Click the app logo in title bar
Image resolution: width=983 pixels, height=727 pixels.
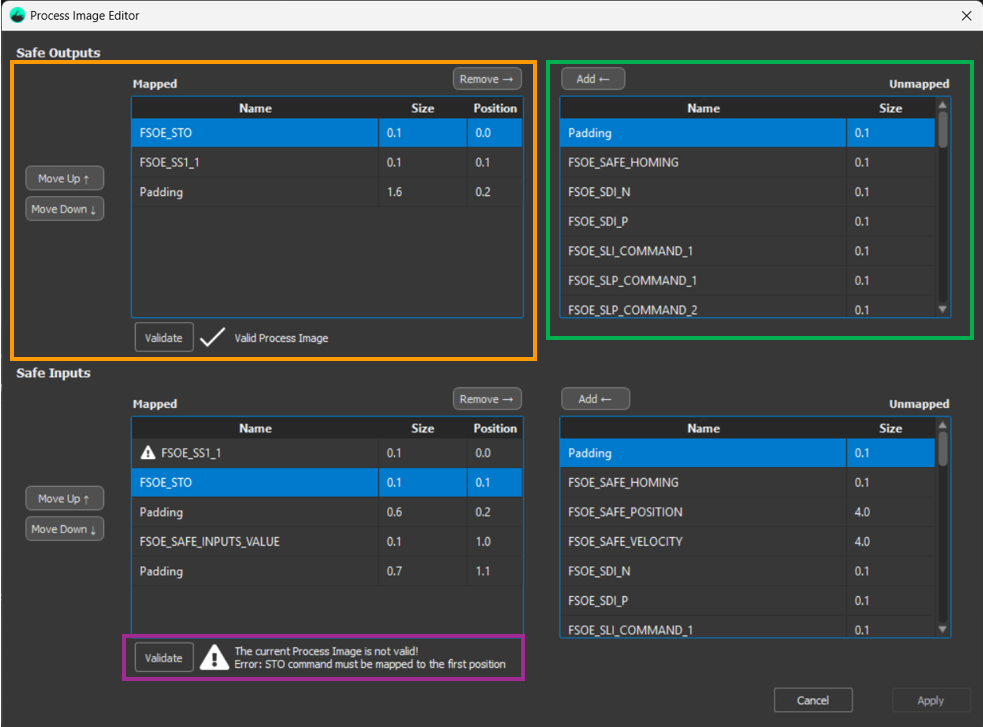[17, 15]
